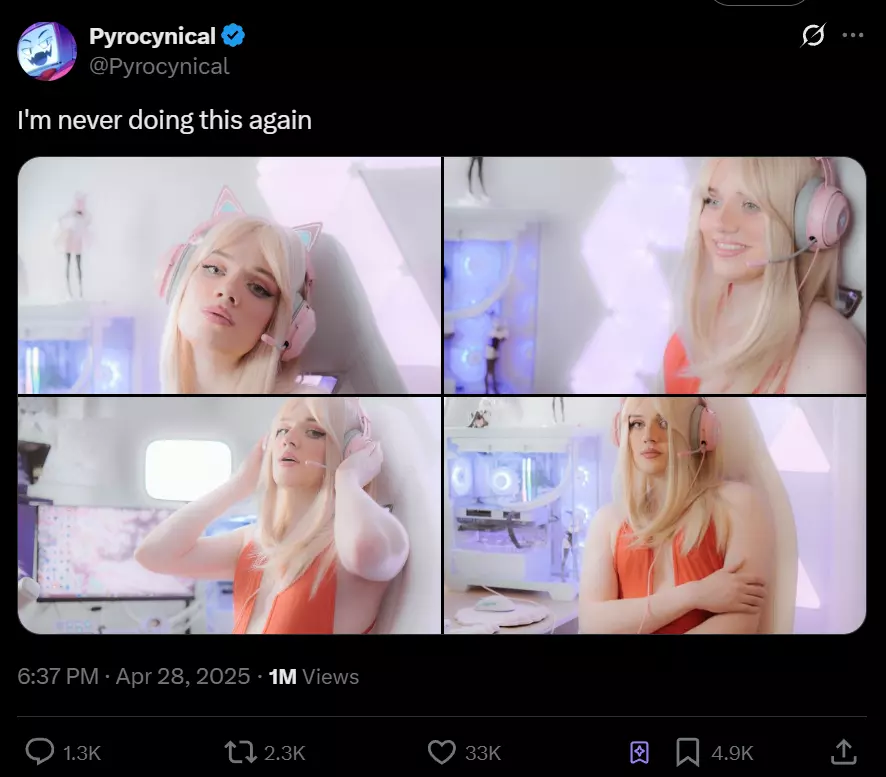Share the post via the upload arrow icon
Viewport: 886px width, 777px height.
(x=844, y=752)
